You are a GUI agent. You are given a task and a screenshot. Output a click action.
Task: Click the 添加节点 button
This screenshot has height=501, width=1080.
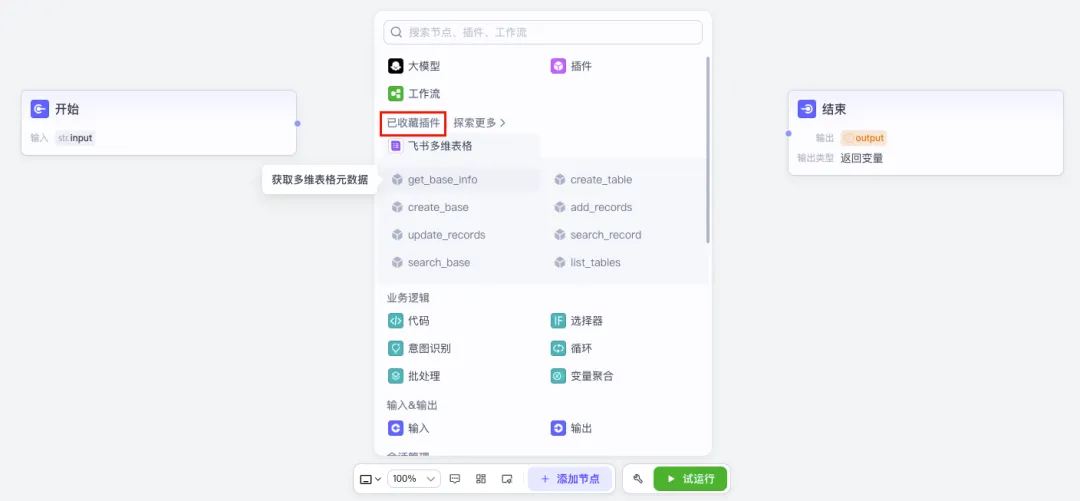570,479
